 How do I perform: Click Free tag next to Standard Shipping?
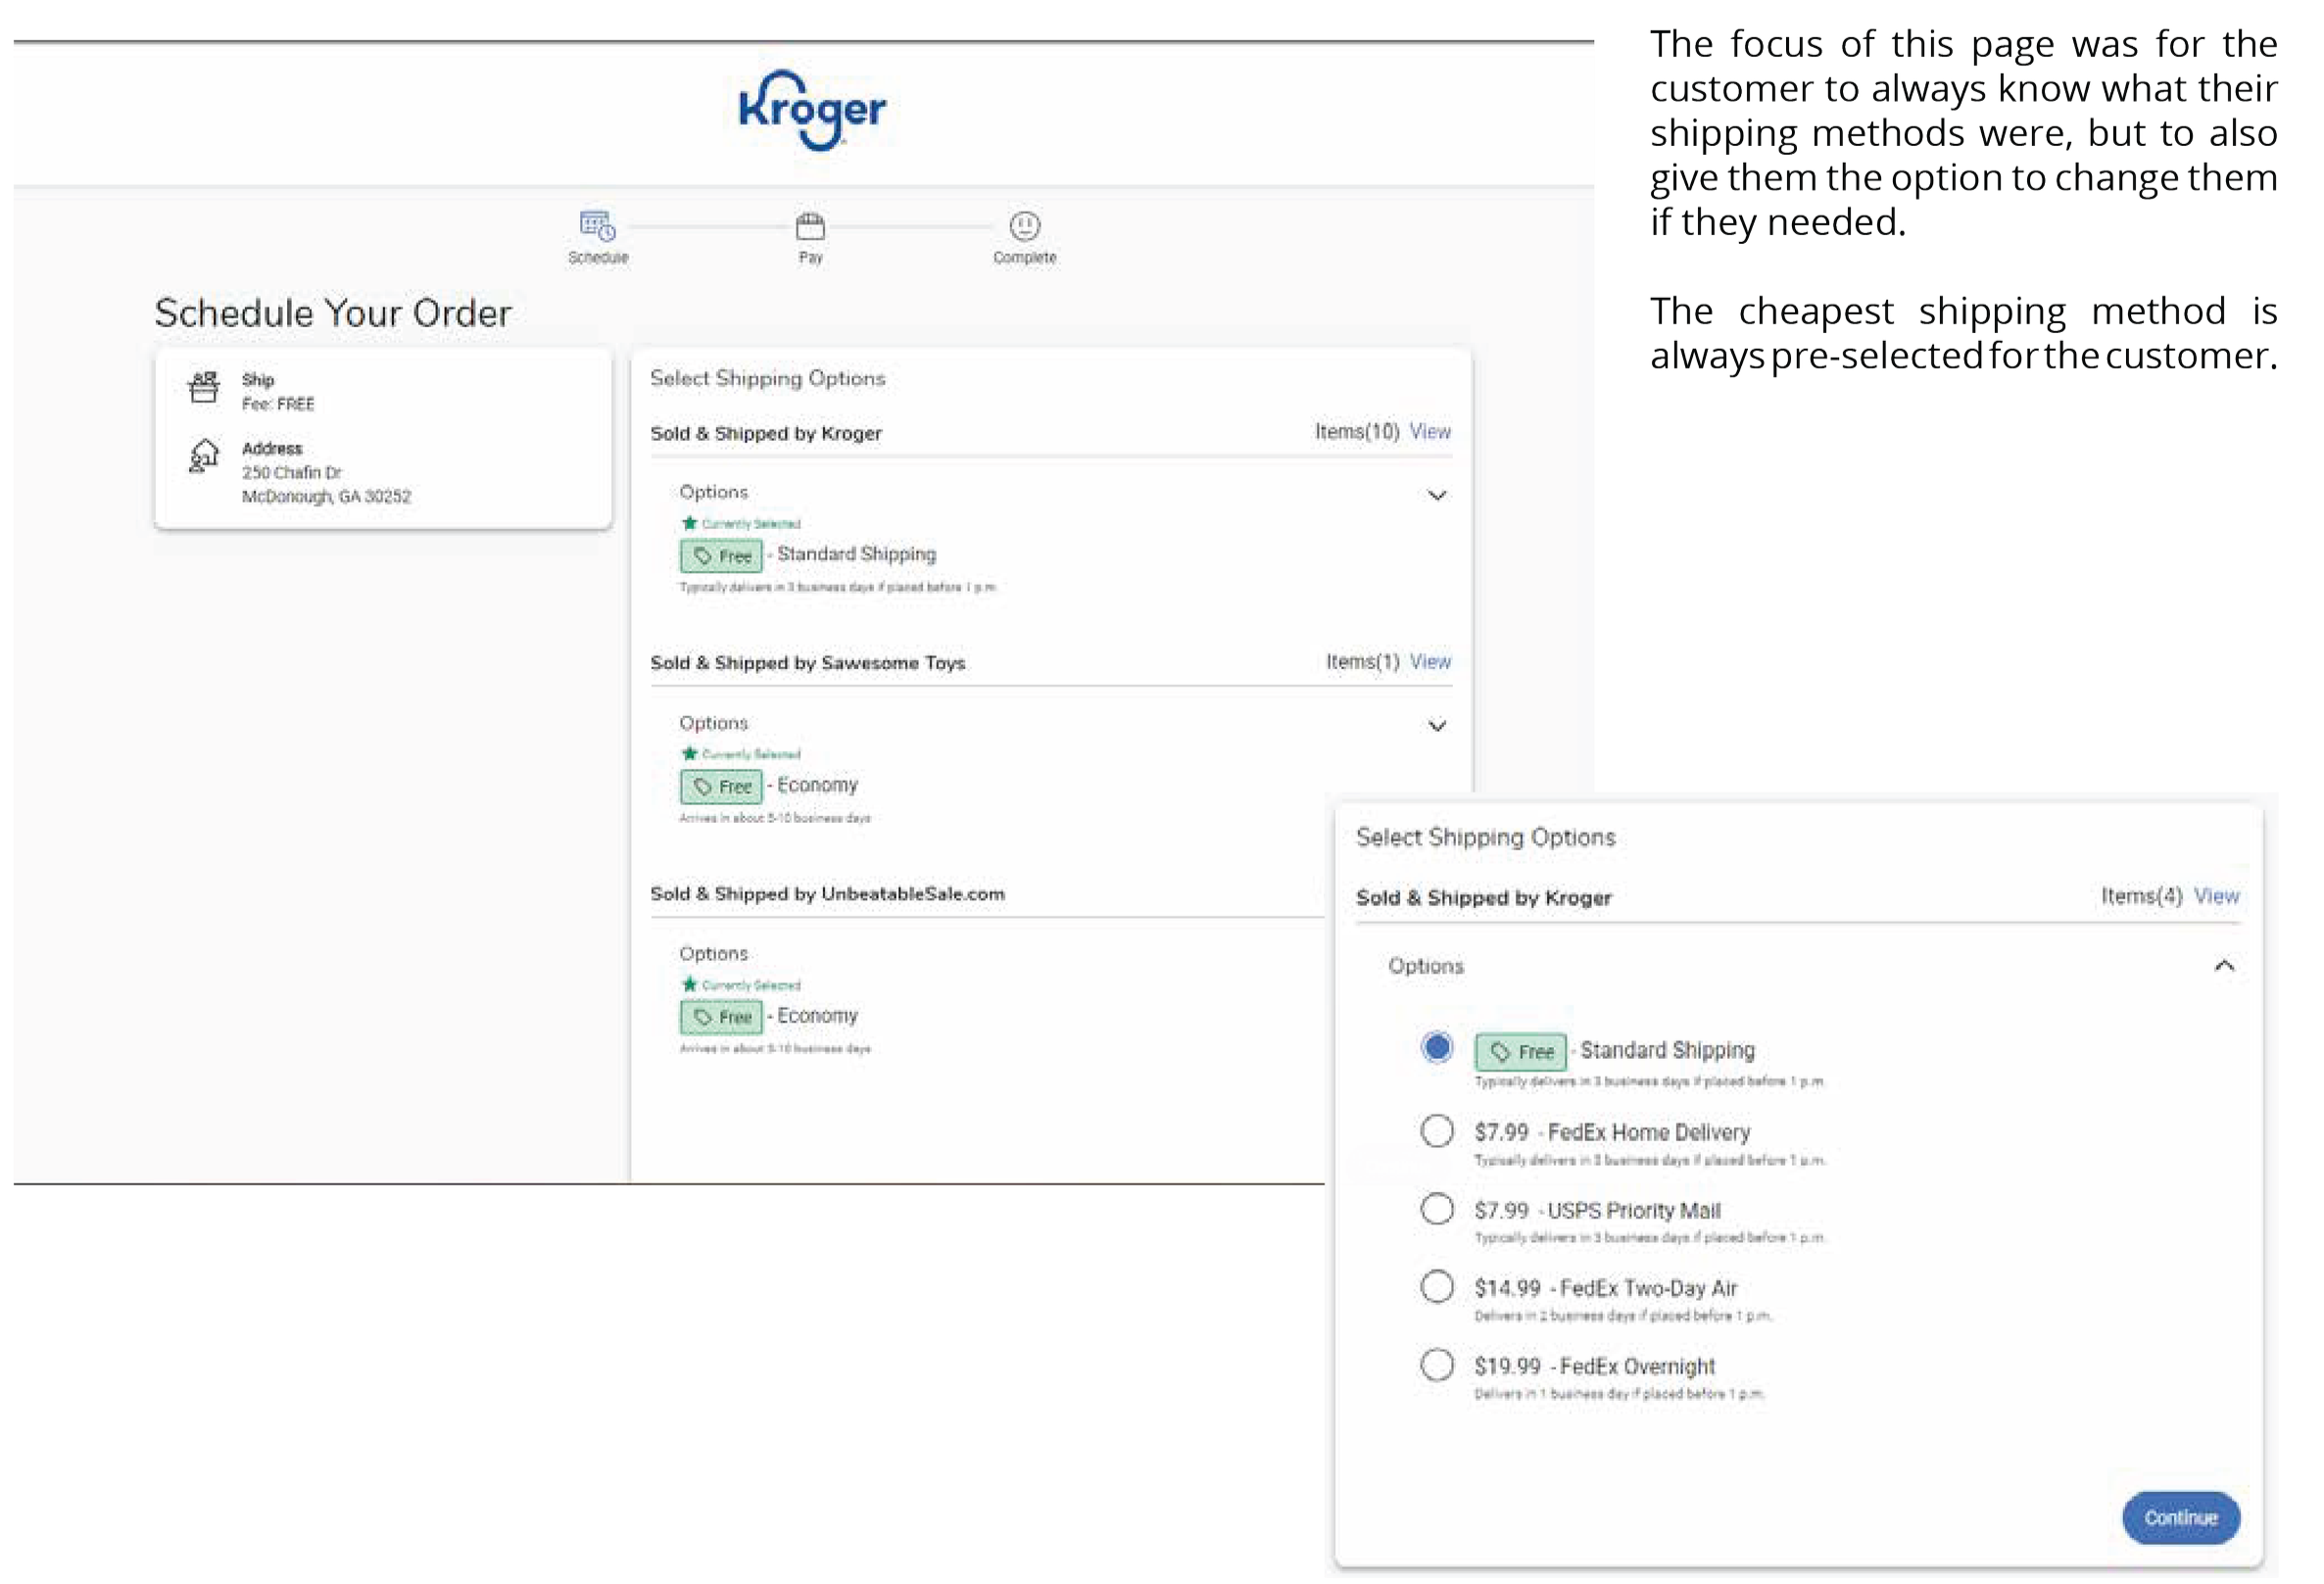pos(721,556)
